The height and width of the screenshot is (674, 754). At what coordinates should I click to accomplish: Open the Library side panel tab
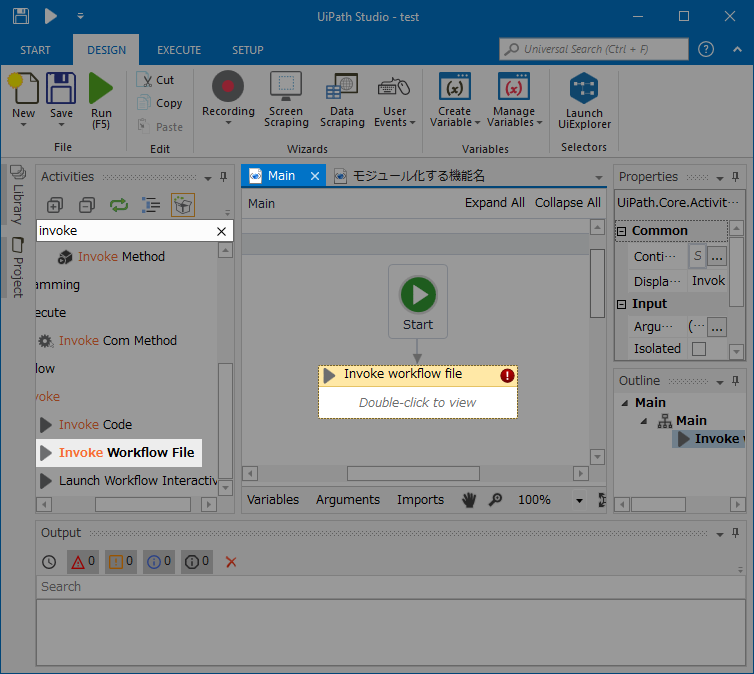click(x=18, y=195)
